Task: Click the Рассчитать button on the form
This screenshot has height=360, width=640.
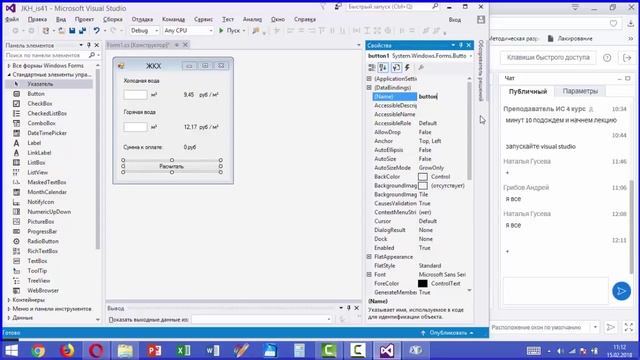Action: 172,166
